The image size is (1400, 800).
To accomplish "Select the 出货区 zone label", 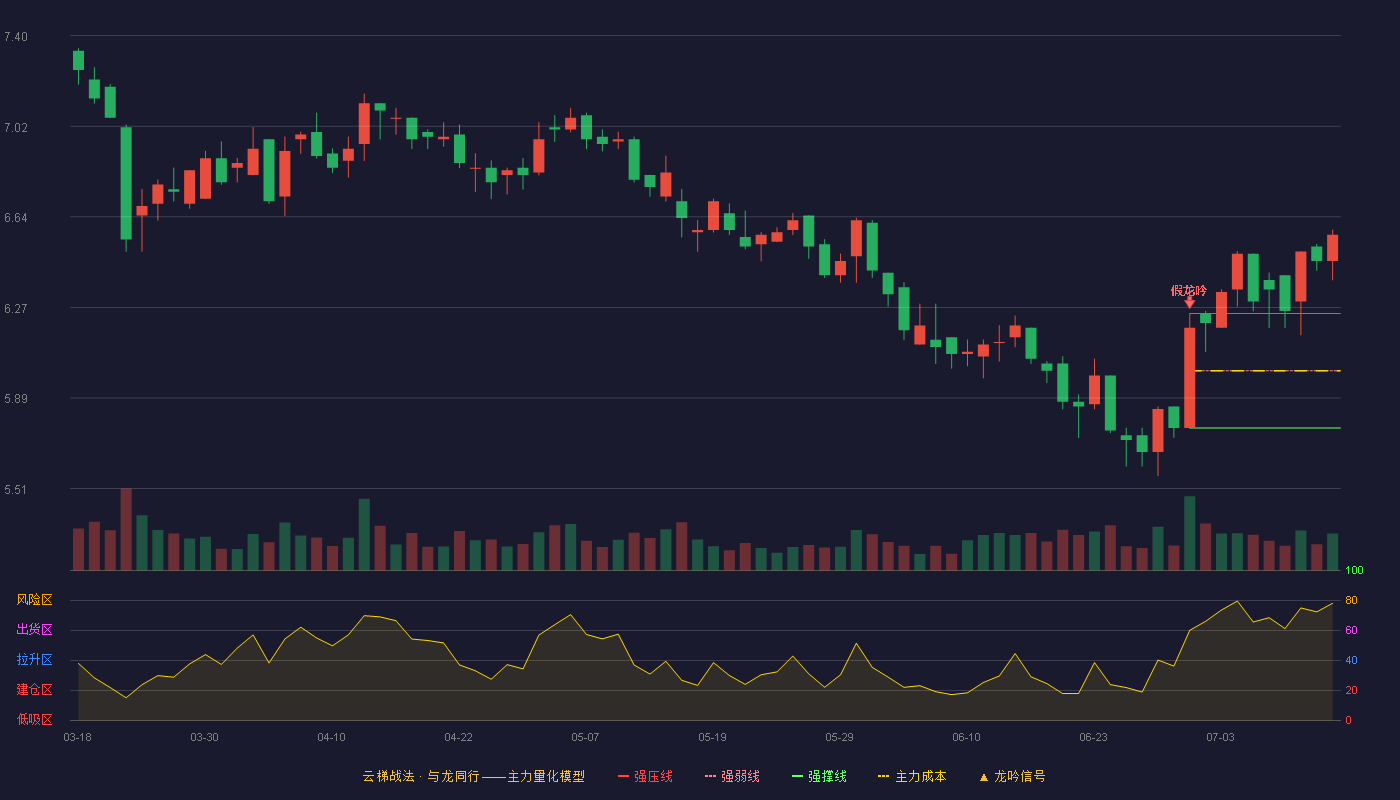I will [x=34, y=630].
